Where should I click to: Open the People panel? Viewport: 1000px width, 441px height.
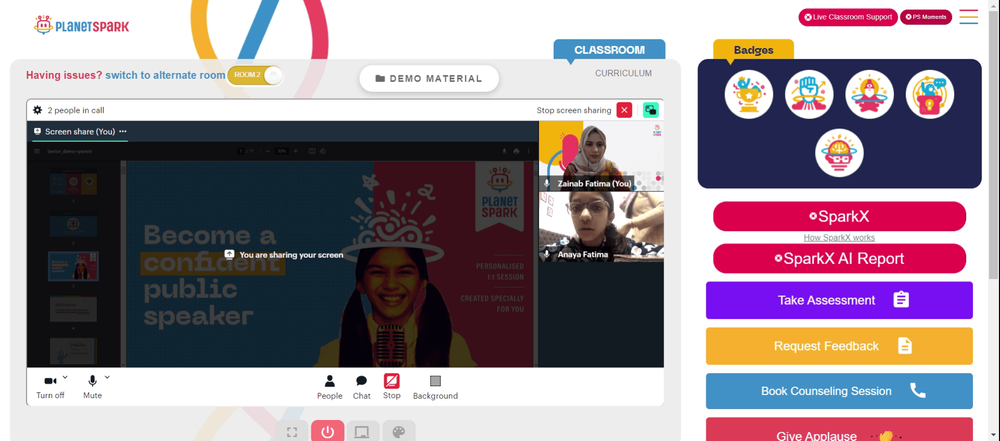(x=330, y=387)
